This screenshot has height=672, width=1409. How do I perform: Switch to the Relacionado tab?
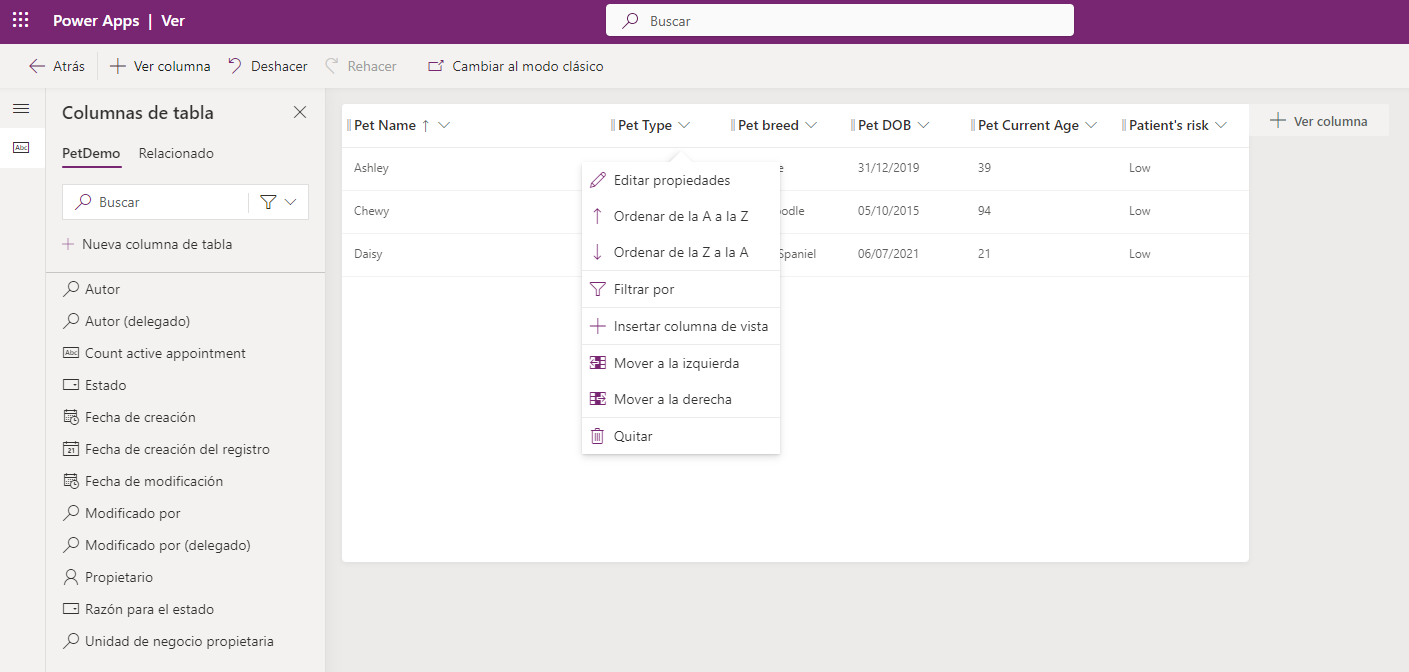click(176, 154)
